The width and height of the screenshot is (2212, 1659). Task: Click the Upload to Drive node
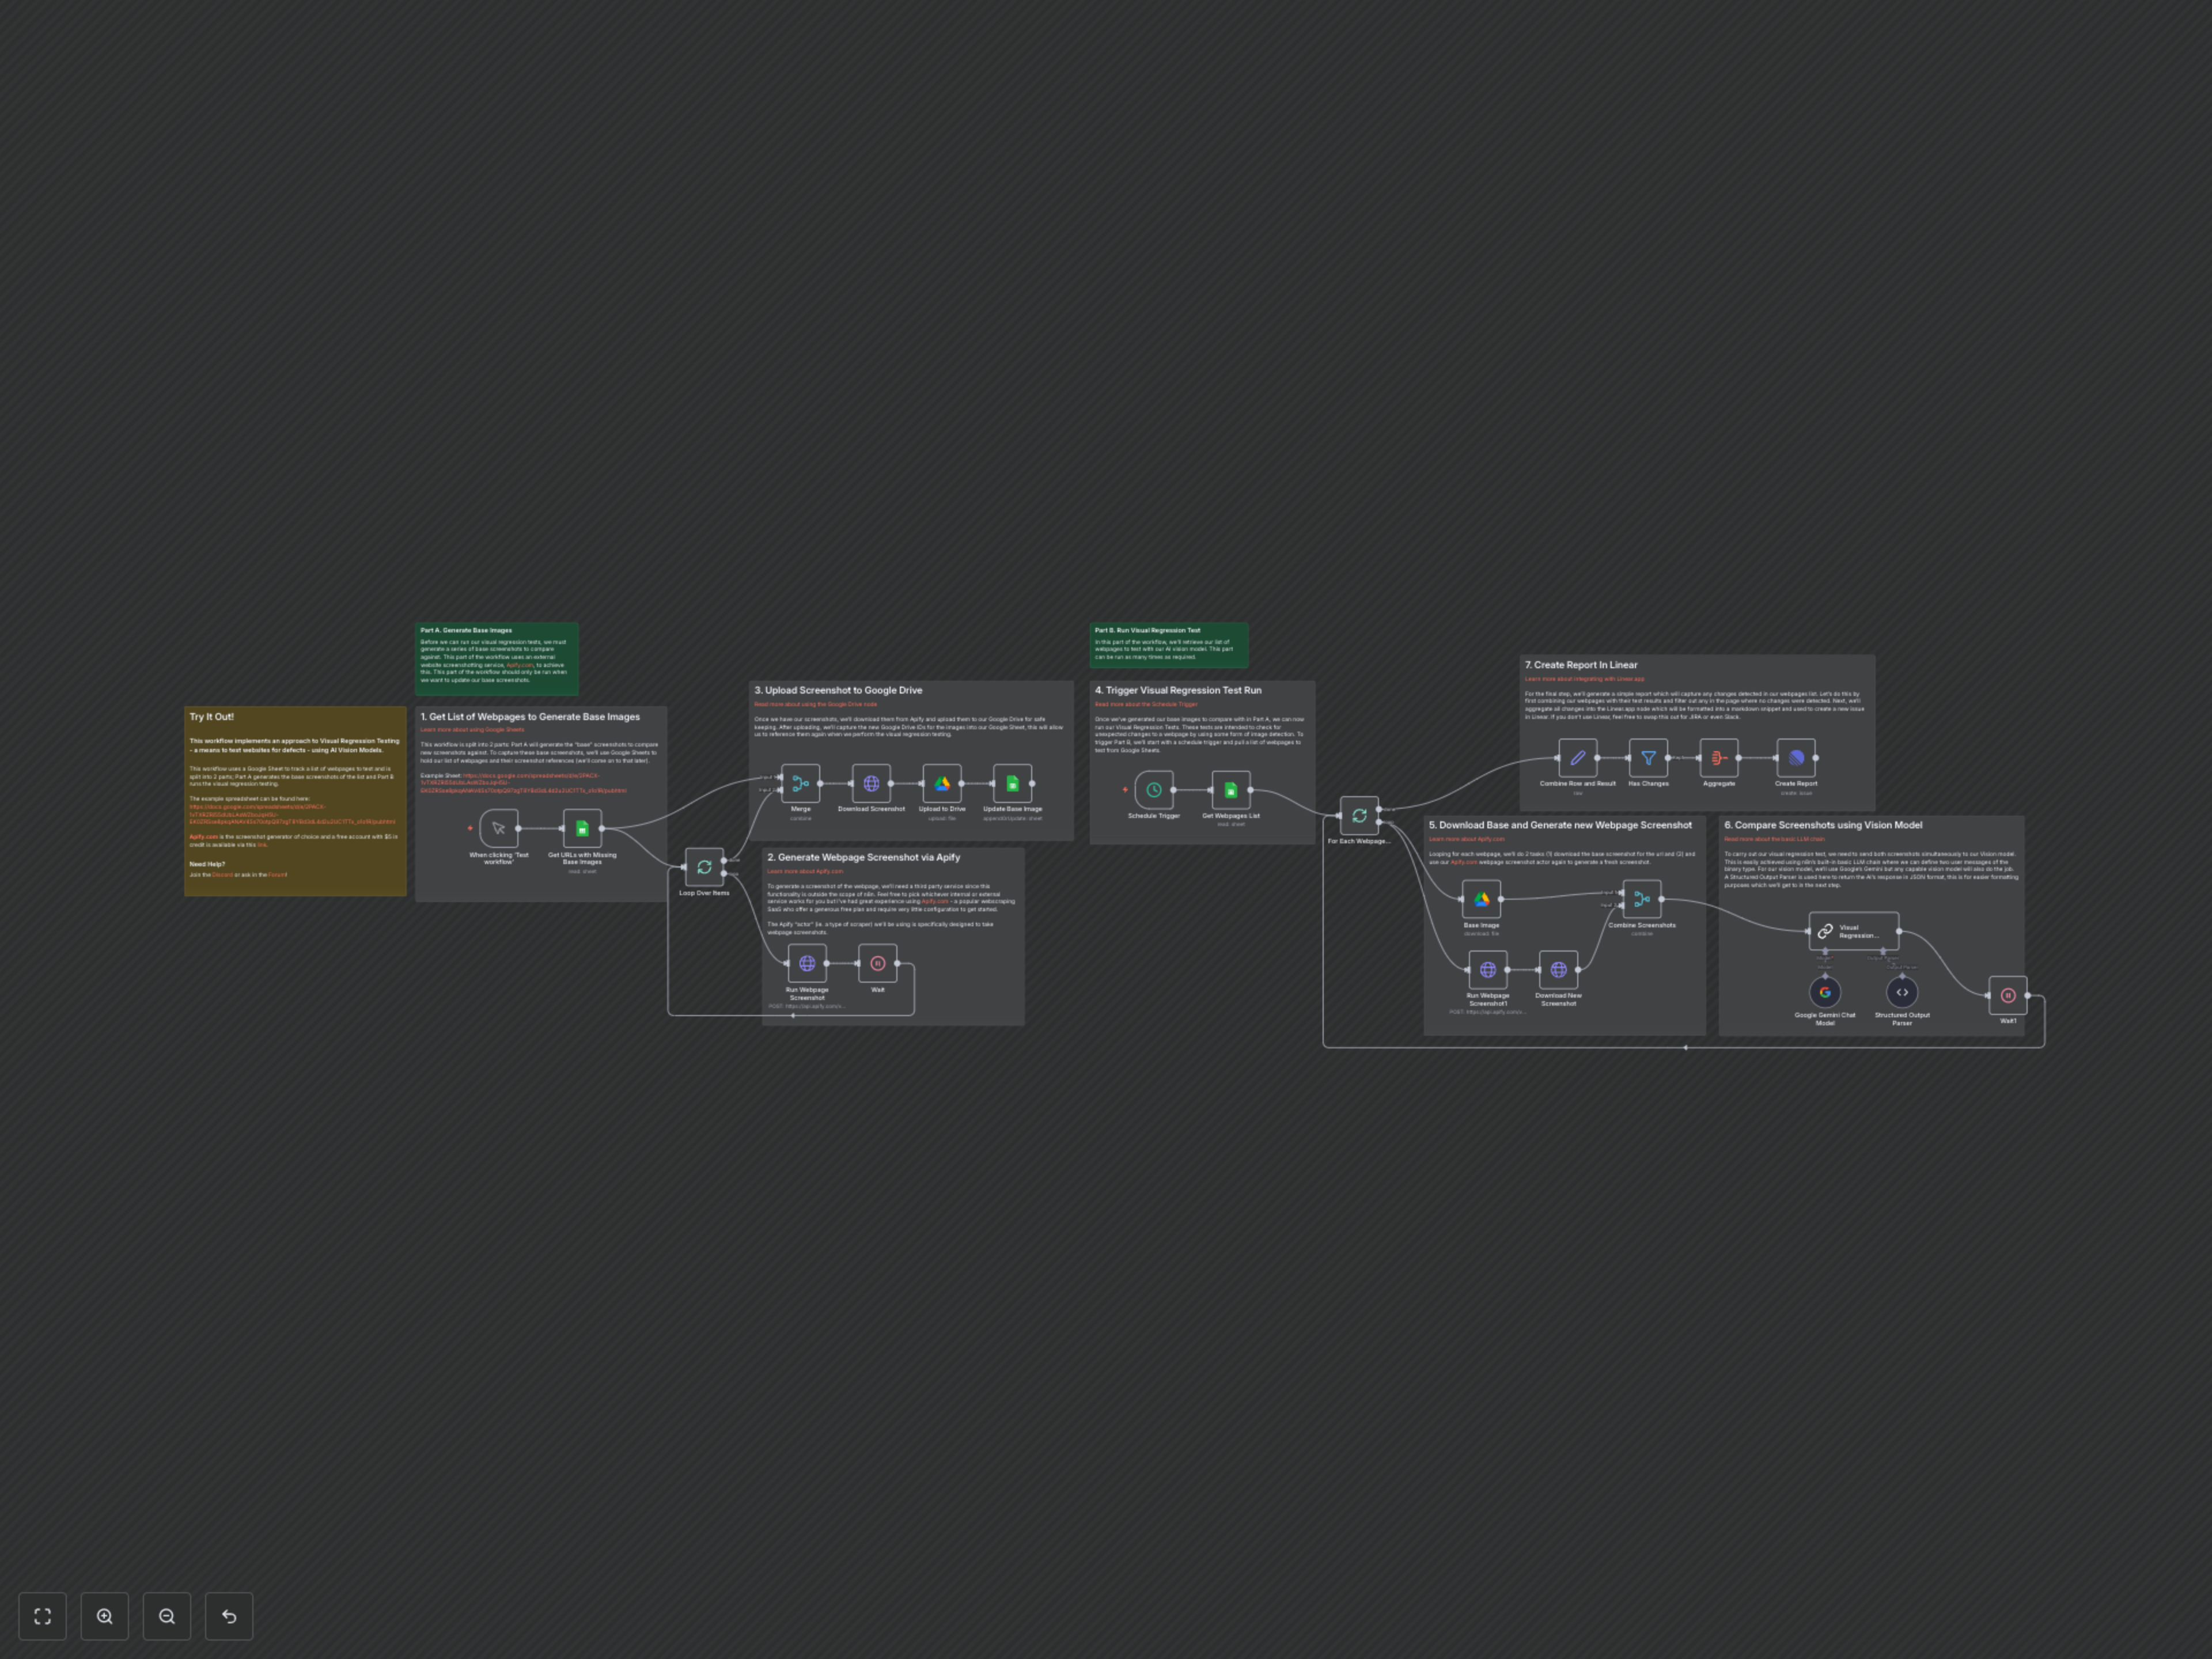tap(942, 784)
